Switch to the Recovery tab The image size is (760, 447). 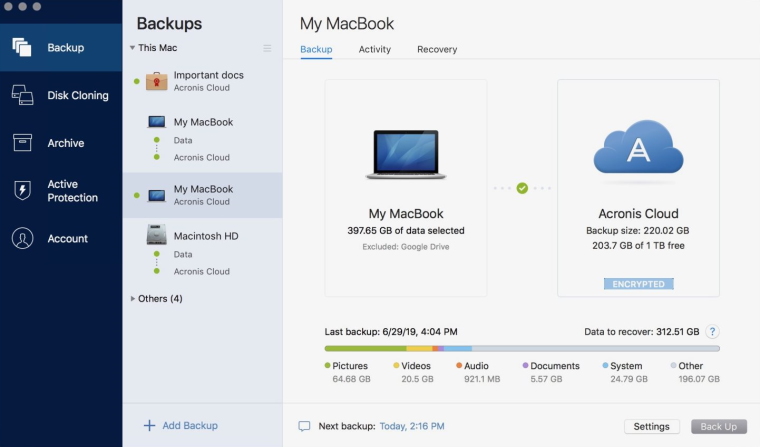click(437, 49)
